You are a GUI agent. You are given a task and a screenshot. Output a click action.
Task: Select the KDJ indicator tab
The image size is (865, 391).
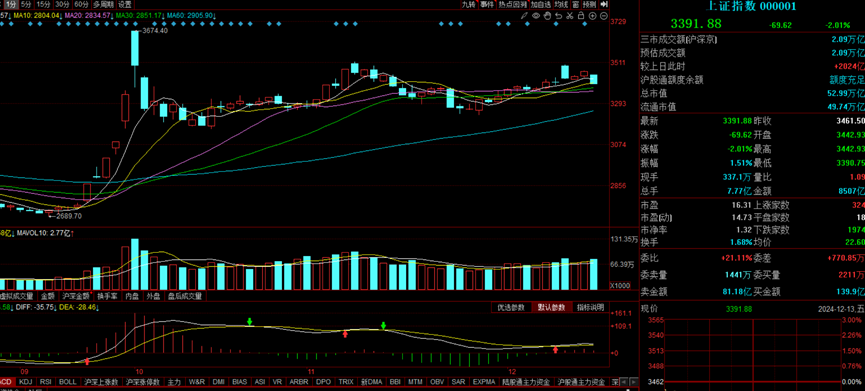pos(25,382)
